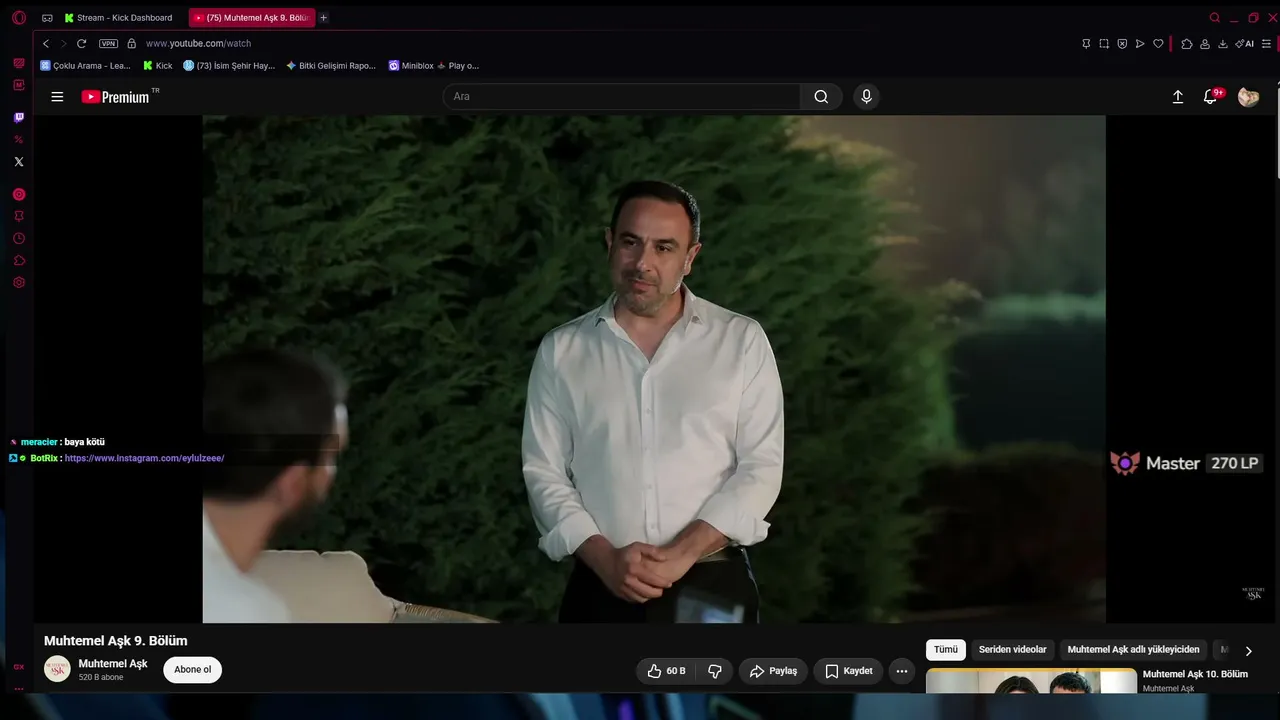Like the video showing 60 B

click(x=666, y=671)
